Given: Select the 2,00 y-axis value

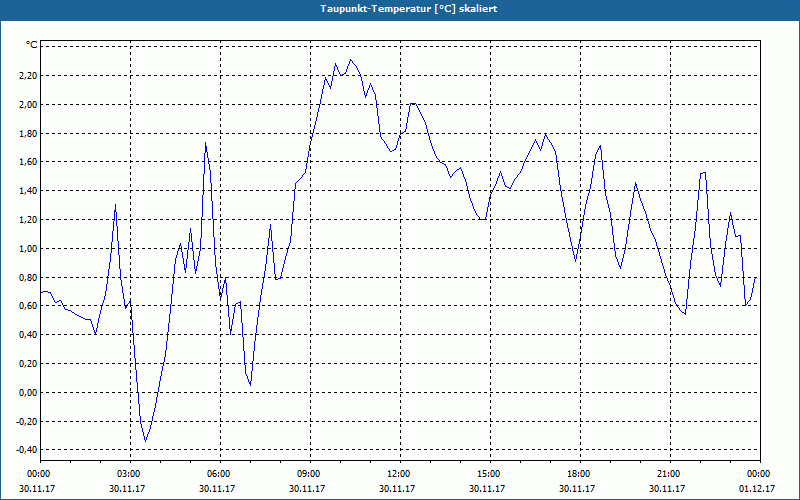Looking at the screenshot, I should (x=29, y=105).
